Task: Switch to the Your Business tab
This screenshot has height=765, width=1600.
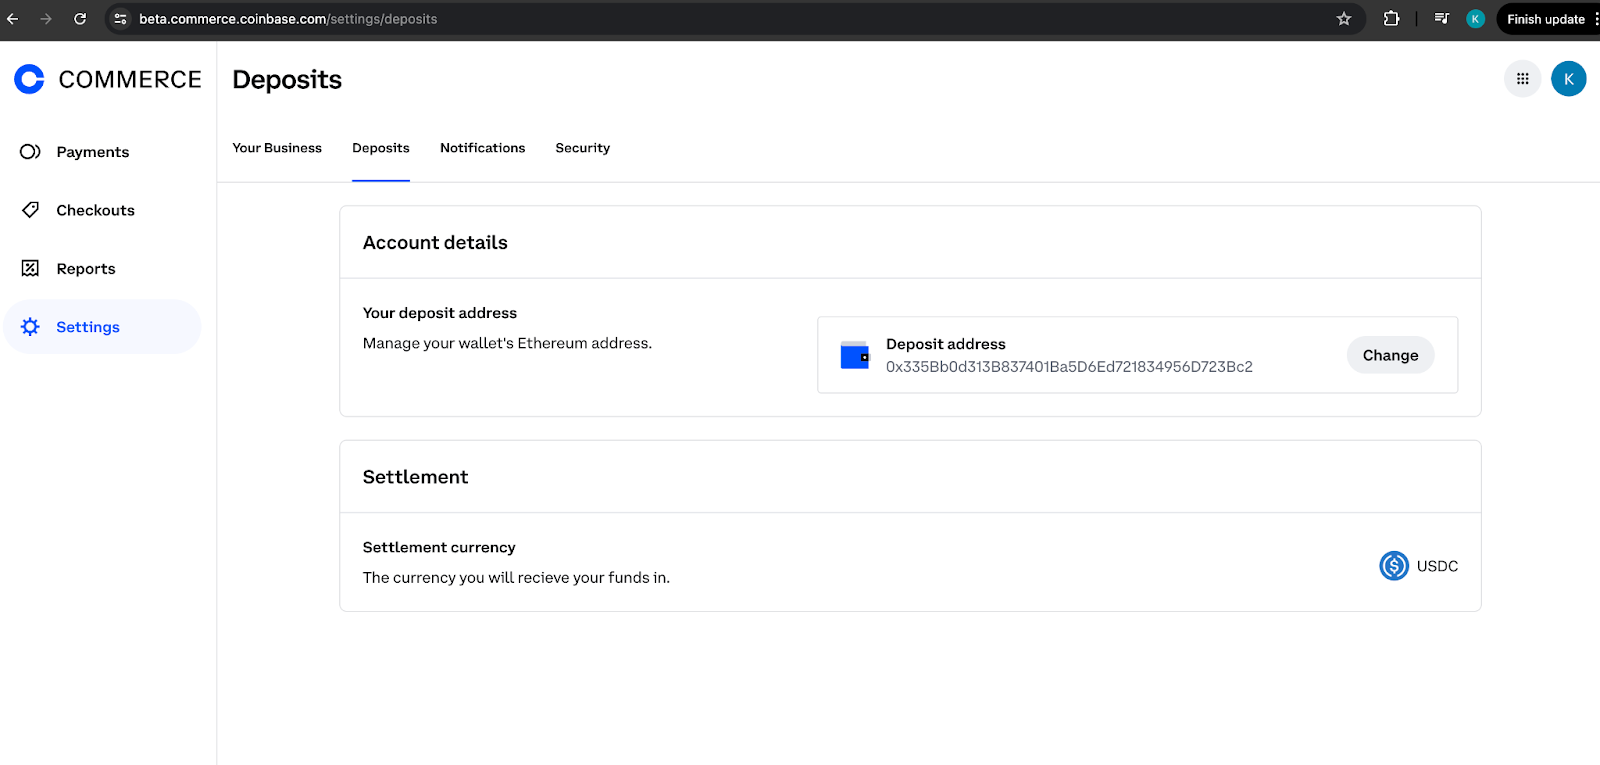Action: tap(277, 148)
